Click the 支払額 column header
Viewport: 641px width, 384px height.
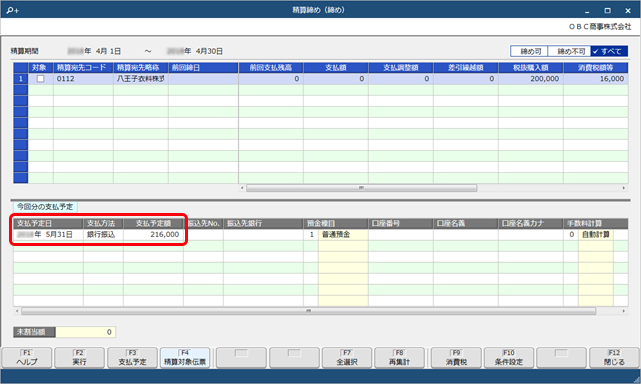(336, 68)
